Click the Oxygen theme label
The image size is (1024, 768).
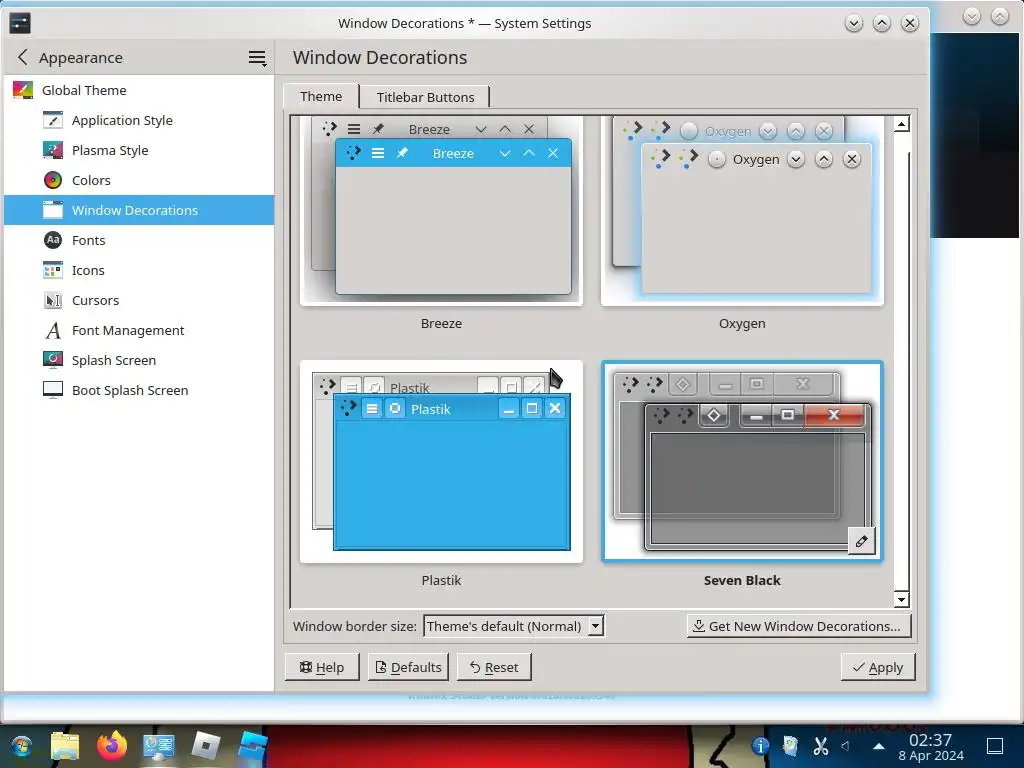pos(742,323)
